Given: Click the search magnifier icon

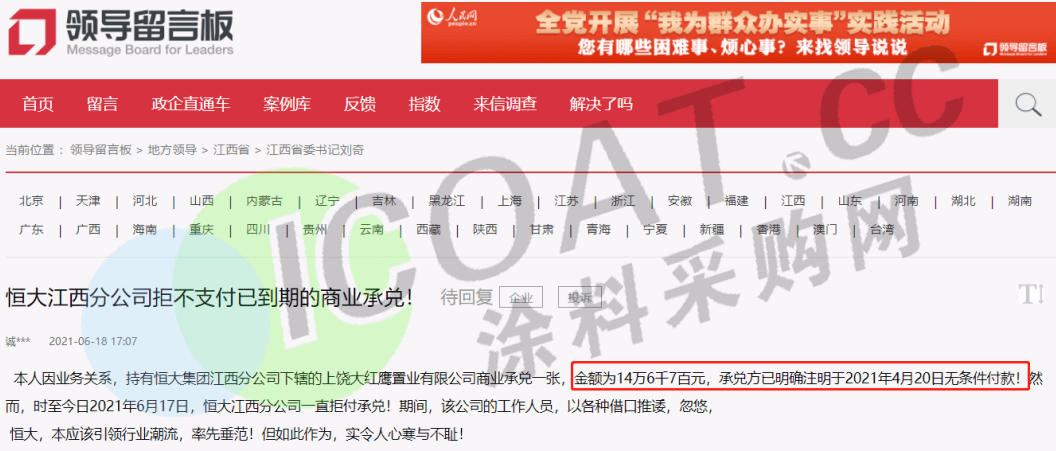Looking at the screenshot, I should pos(1027,104).
